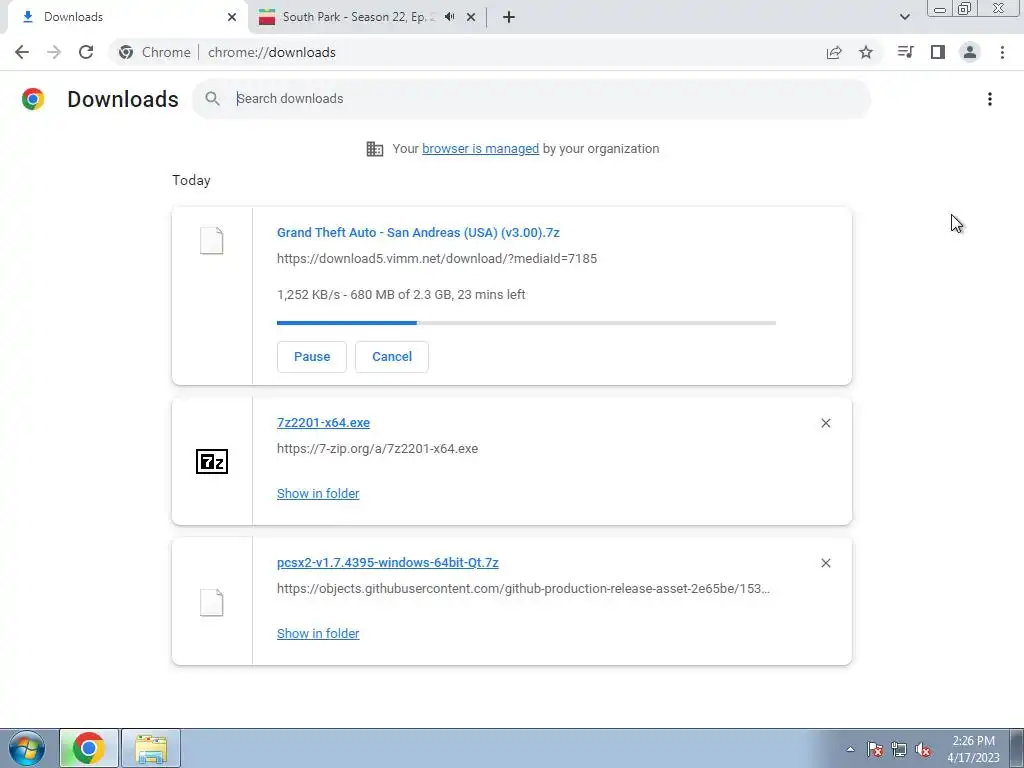Focus the Search downloads field
Image resolution: width=1024 pixels, height=768 pixels.
[532, 99]
